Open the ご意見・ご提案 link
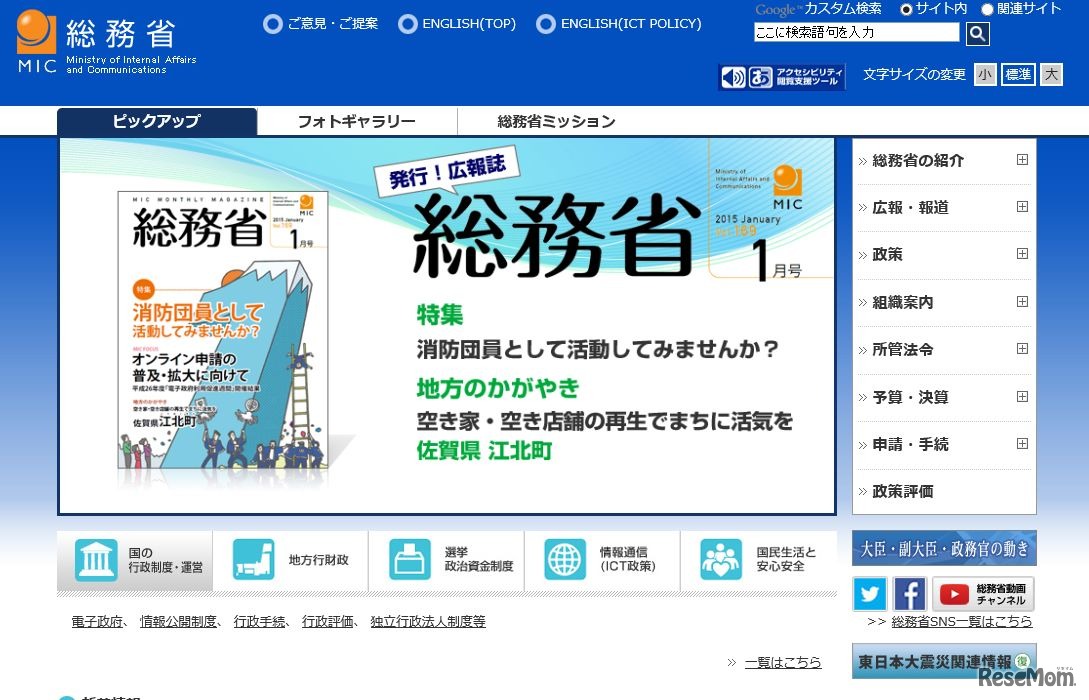Screen dimensions: 1089x700 333,24
